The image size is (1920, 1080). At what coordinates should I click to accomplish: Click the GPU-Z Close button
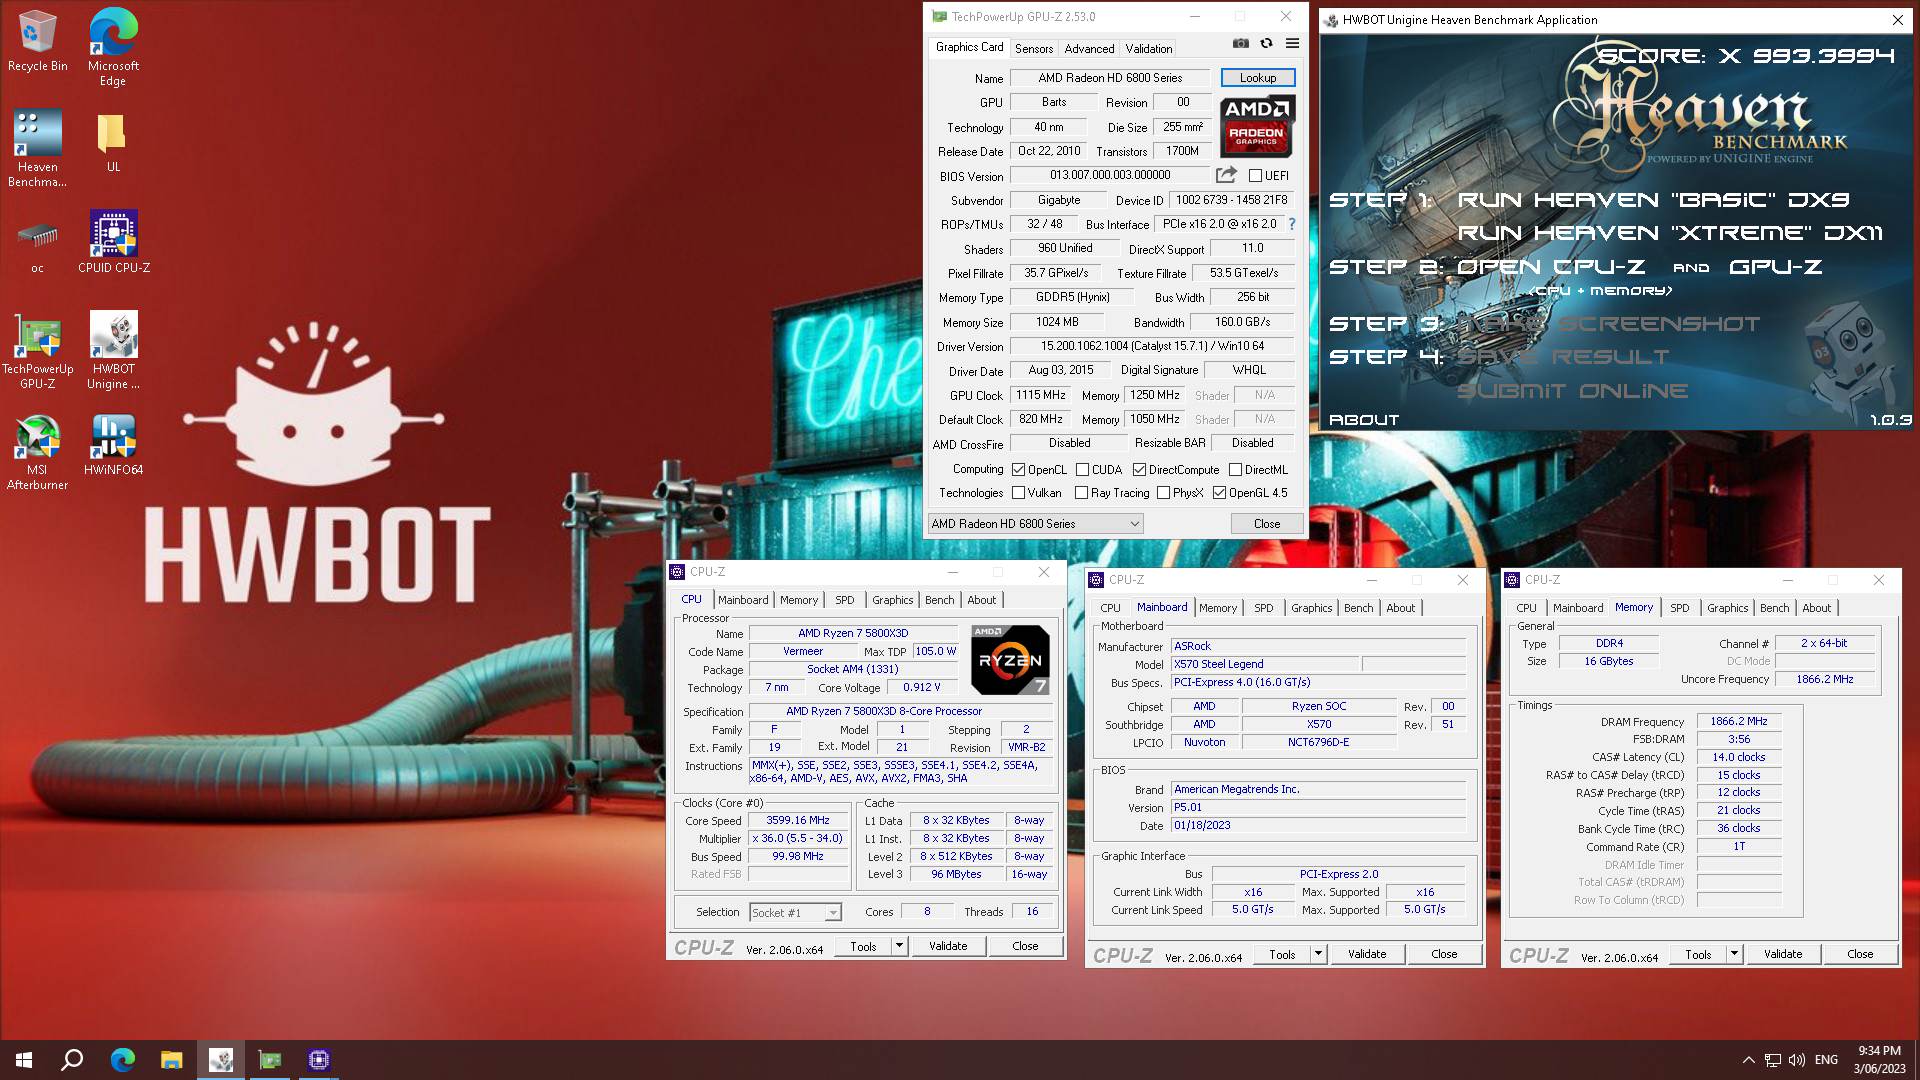point(1267,524)
